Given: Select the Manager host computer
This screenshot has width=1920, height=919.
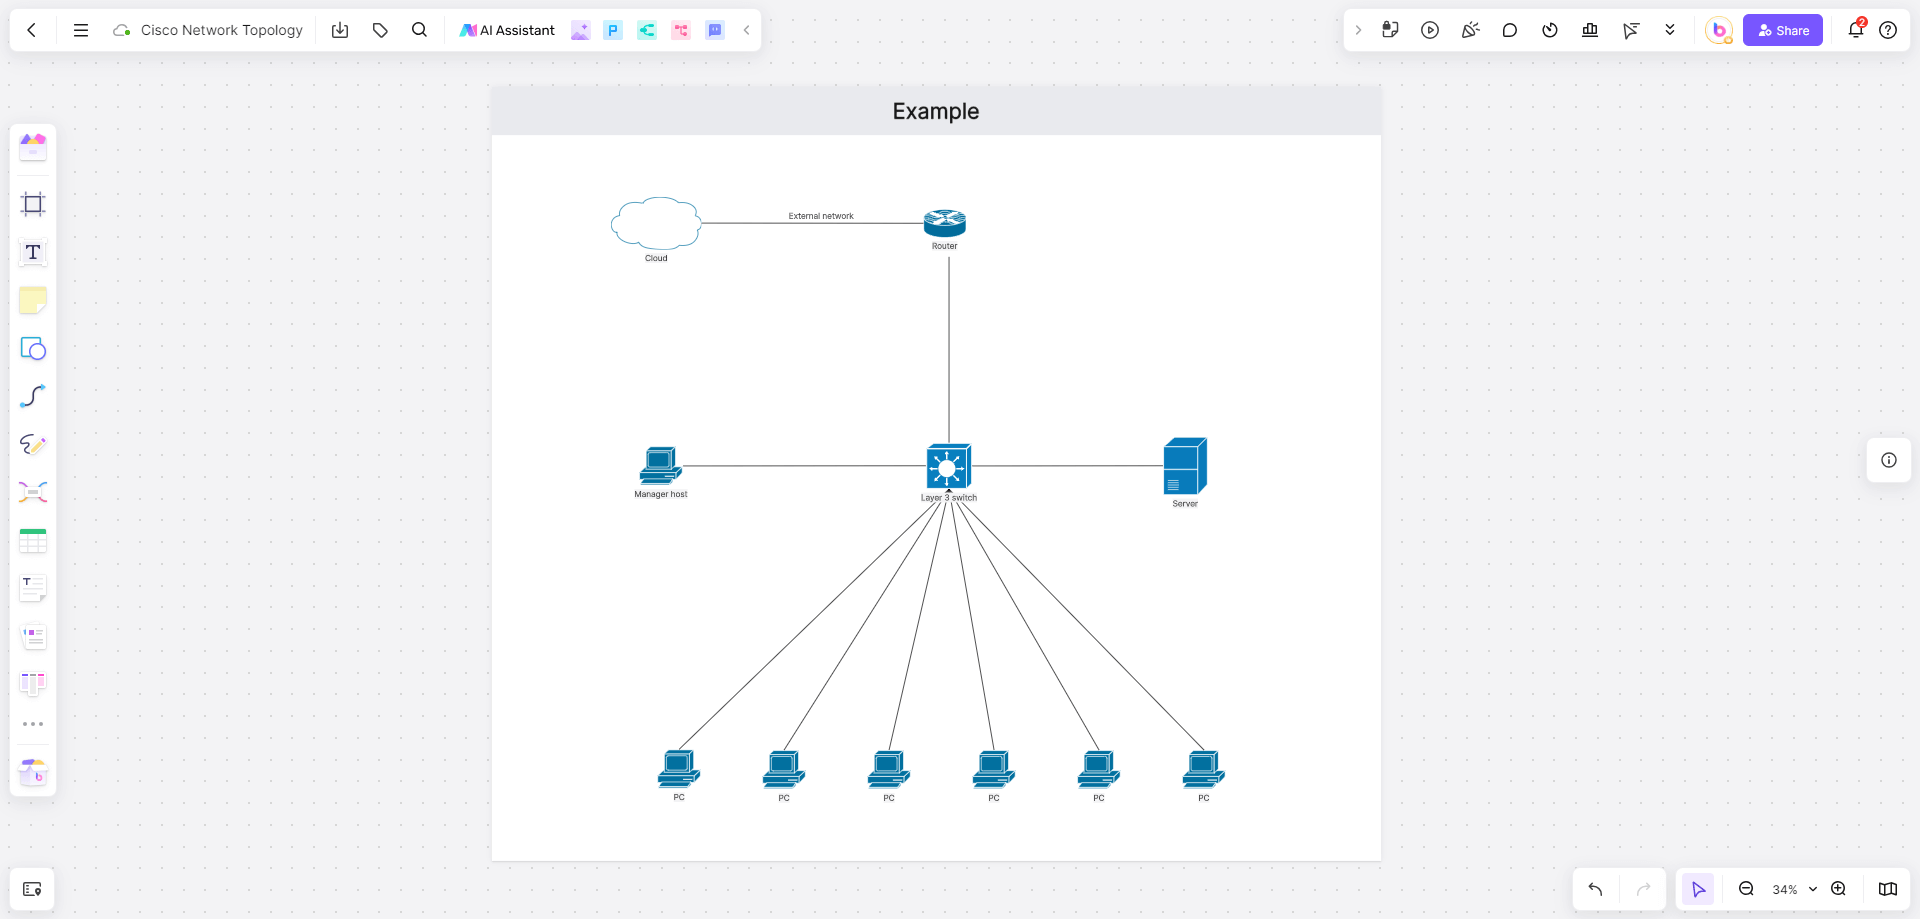Looking at the screenshot, I should pos(661,466).
